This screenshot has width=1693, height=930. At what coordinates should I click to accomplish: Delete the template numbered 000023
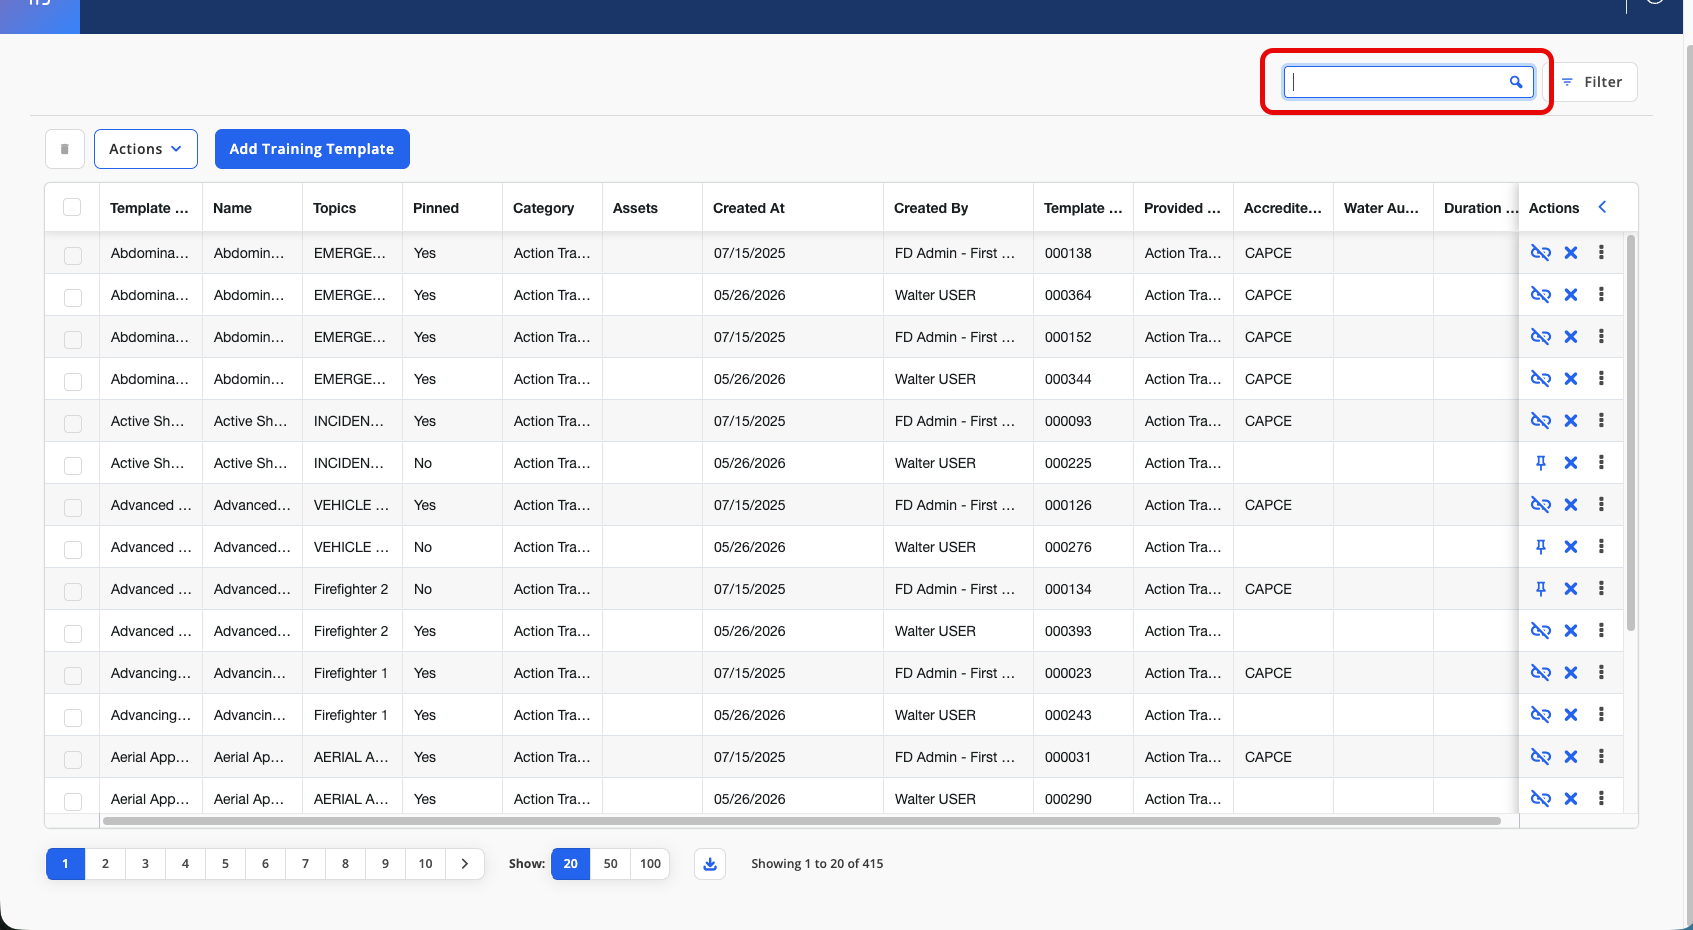click(1571, 673)
